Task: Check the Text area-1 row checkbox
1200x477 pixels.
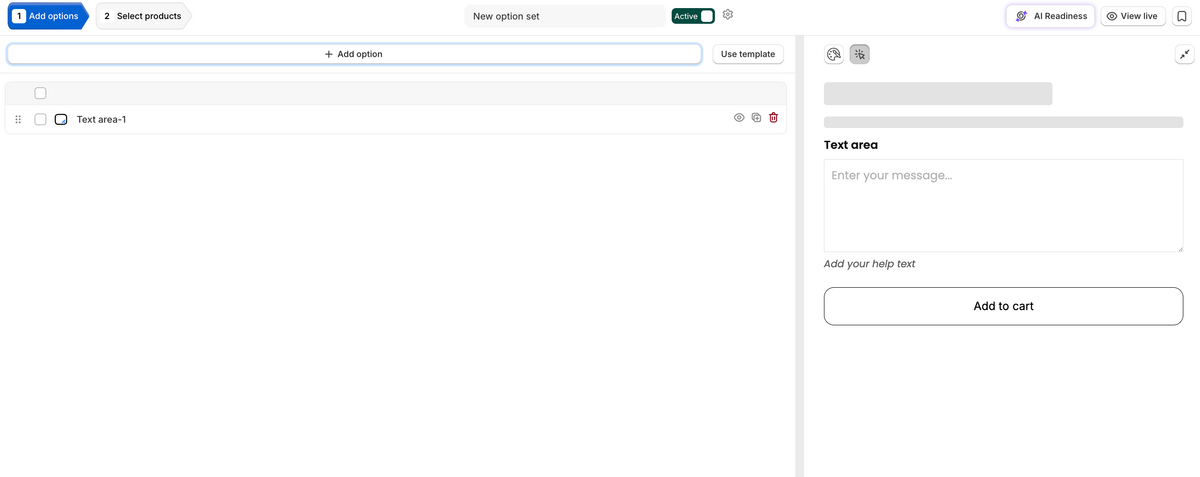Action: 40,119
